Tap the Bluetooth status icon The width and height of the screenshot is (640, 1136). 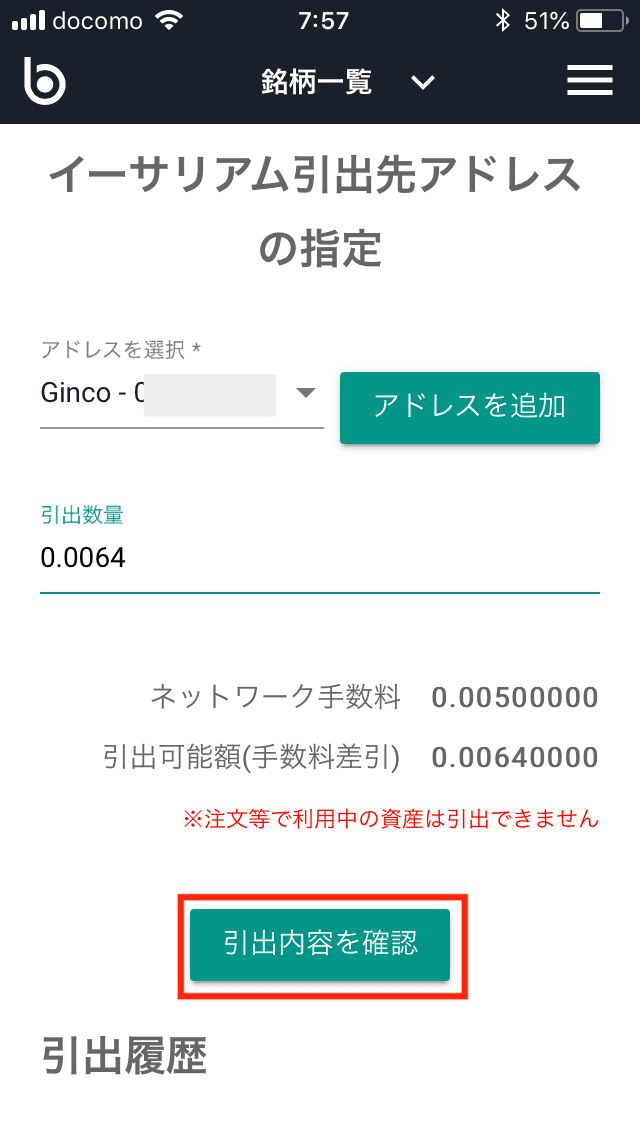503,20
